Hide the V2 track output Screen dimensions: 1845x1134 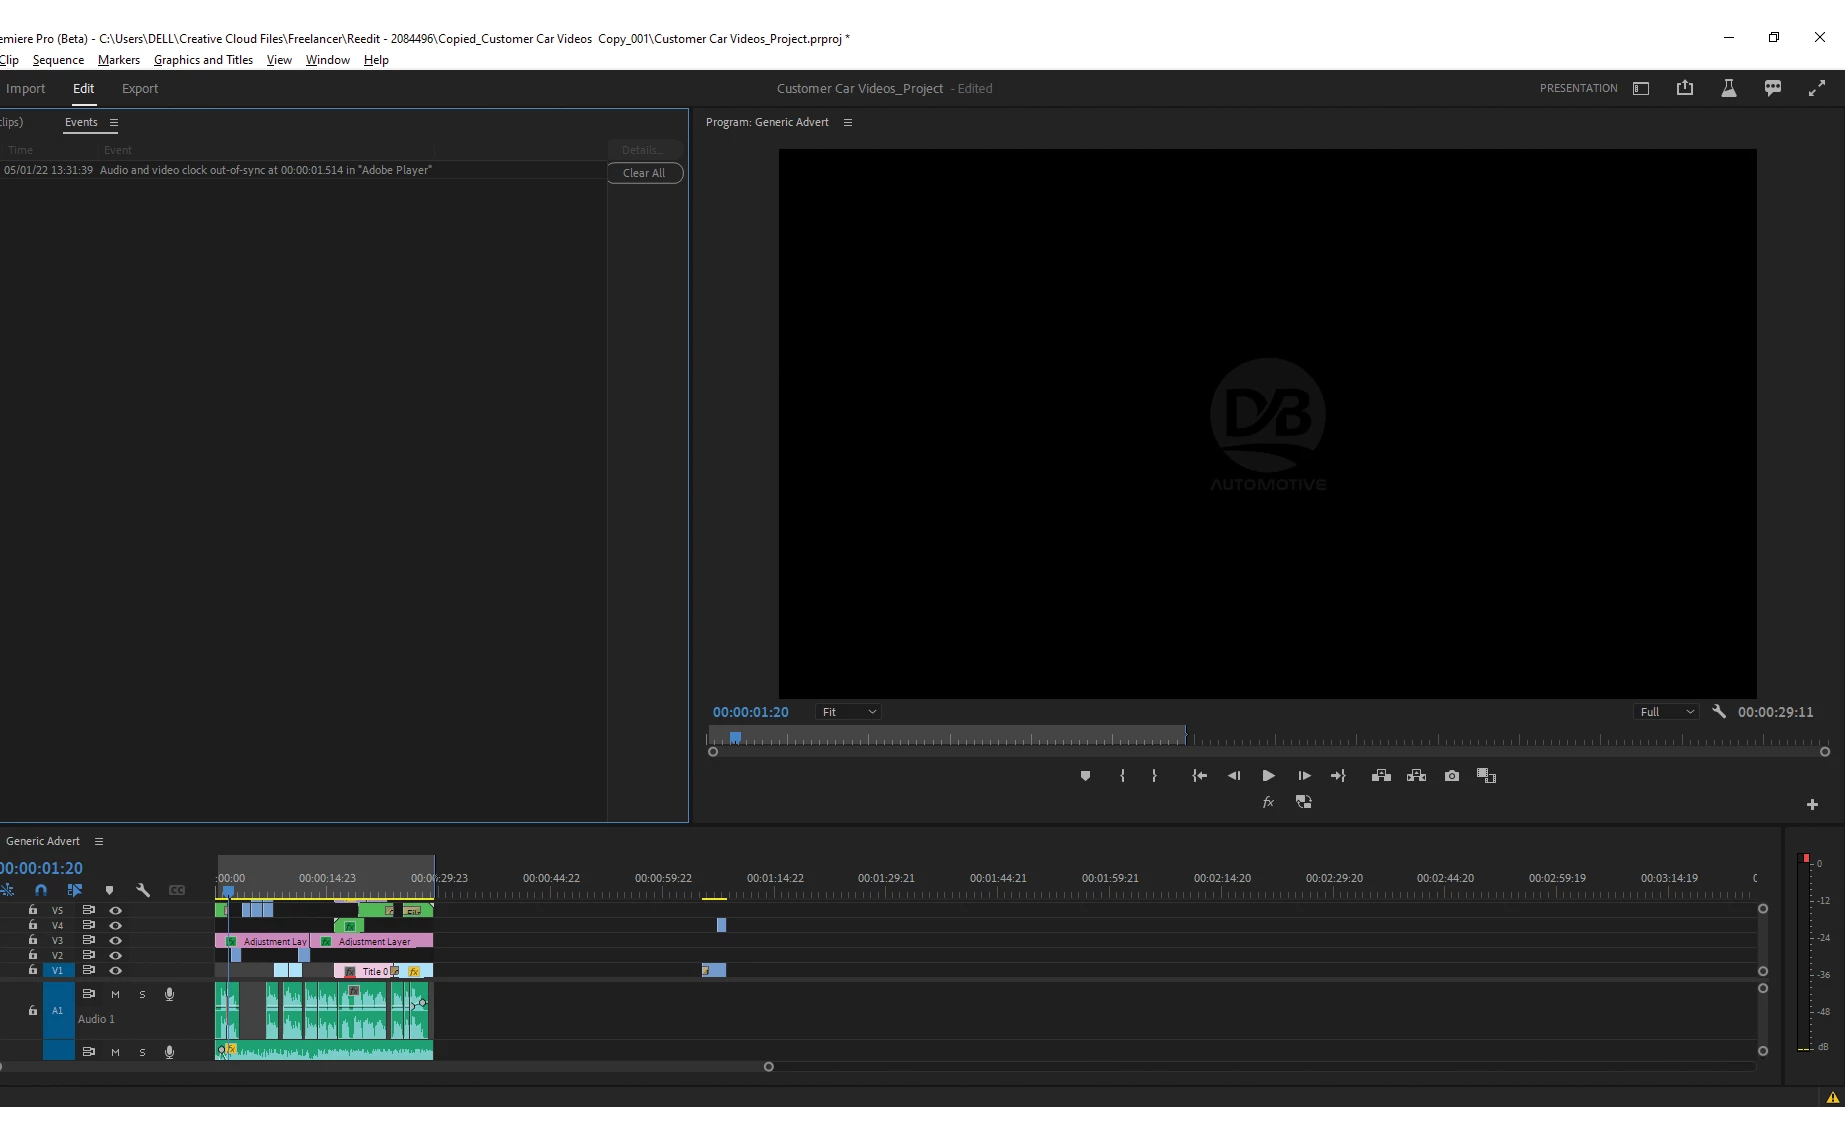(x=115, y=956)
